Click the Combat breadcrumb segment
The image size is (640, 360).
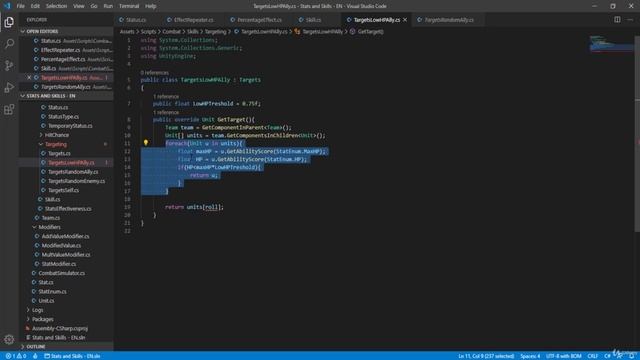coord(171,31)
